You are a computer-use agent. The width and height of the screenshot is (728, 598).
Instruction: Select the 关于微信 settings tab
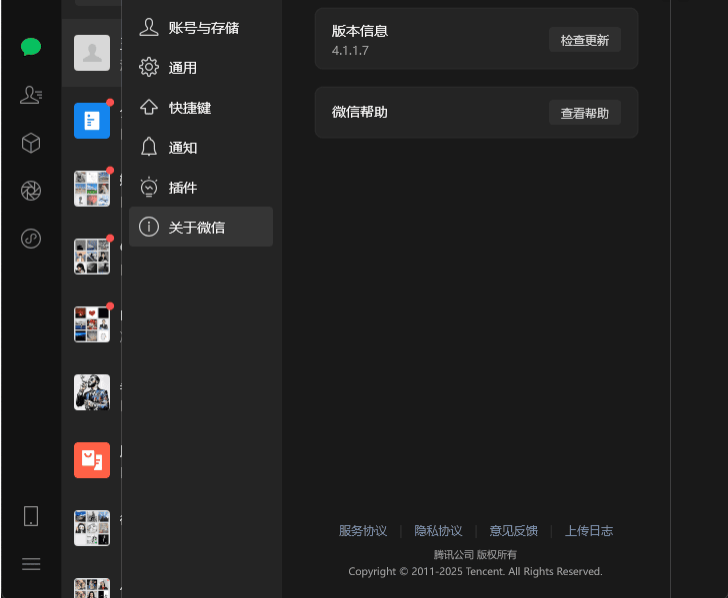[x=201, y=227]
